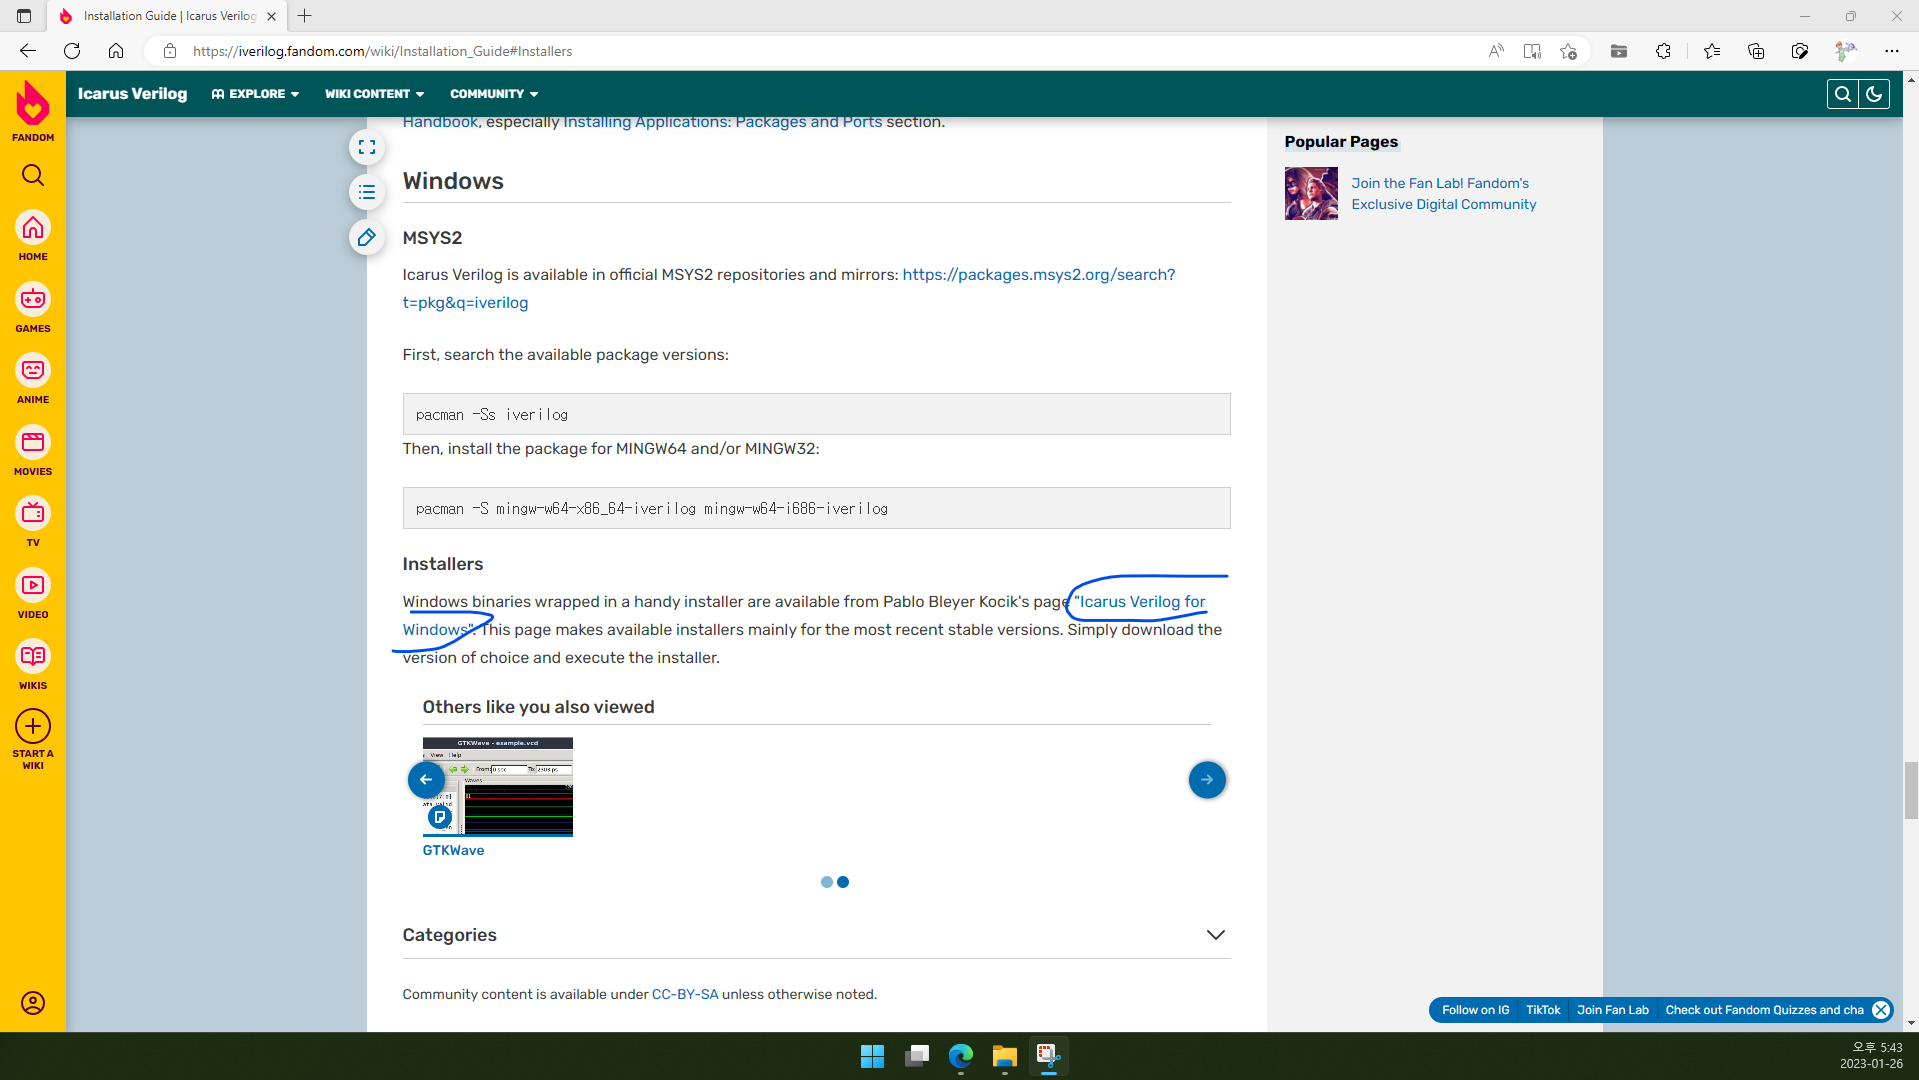Viewport: 1919px width, 1080px height.
Task: Open Icarus Verilog for Windows link
Action: tap(1140, 602)
